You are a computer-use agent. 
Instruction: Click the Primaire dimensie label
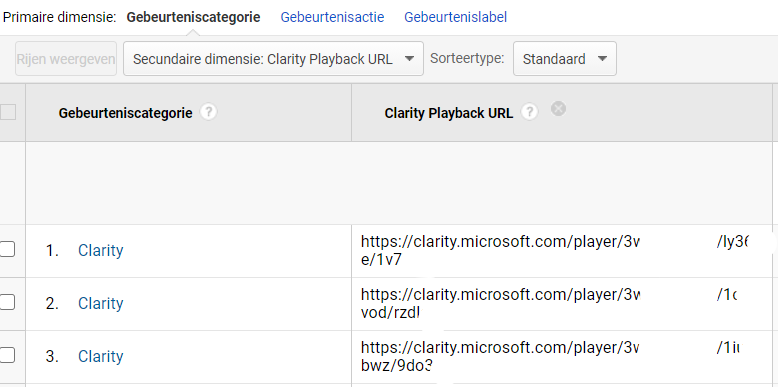coord(60,17)
